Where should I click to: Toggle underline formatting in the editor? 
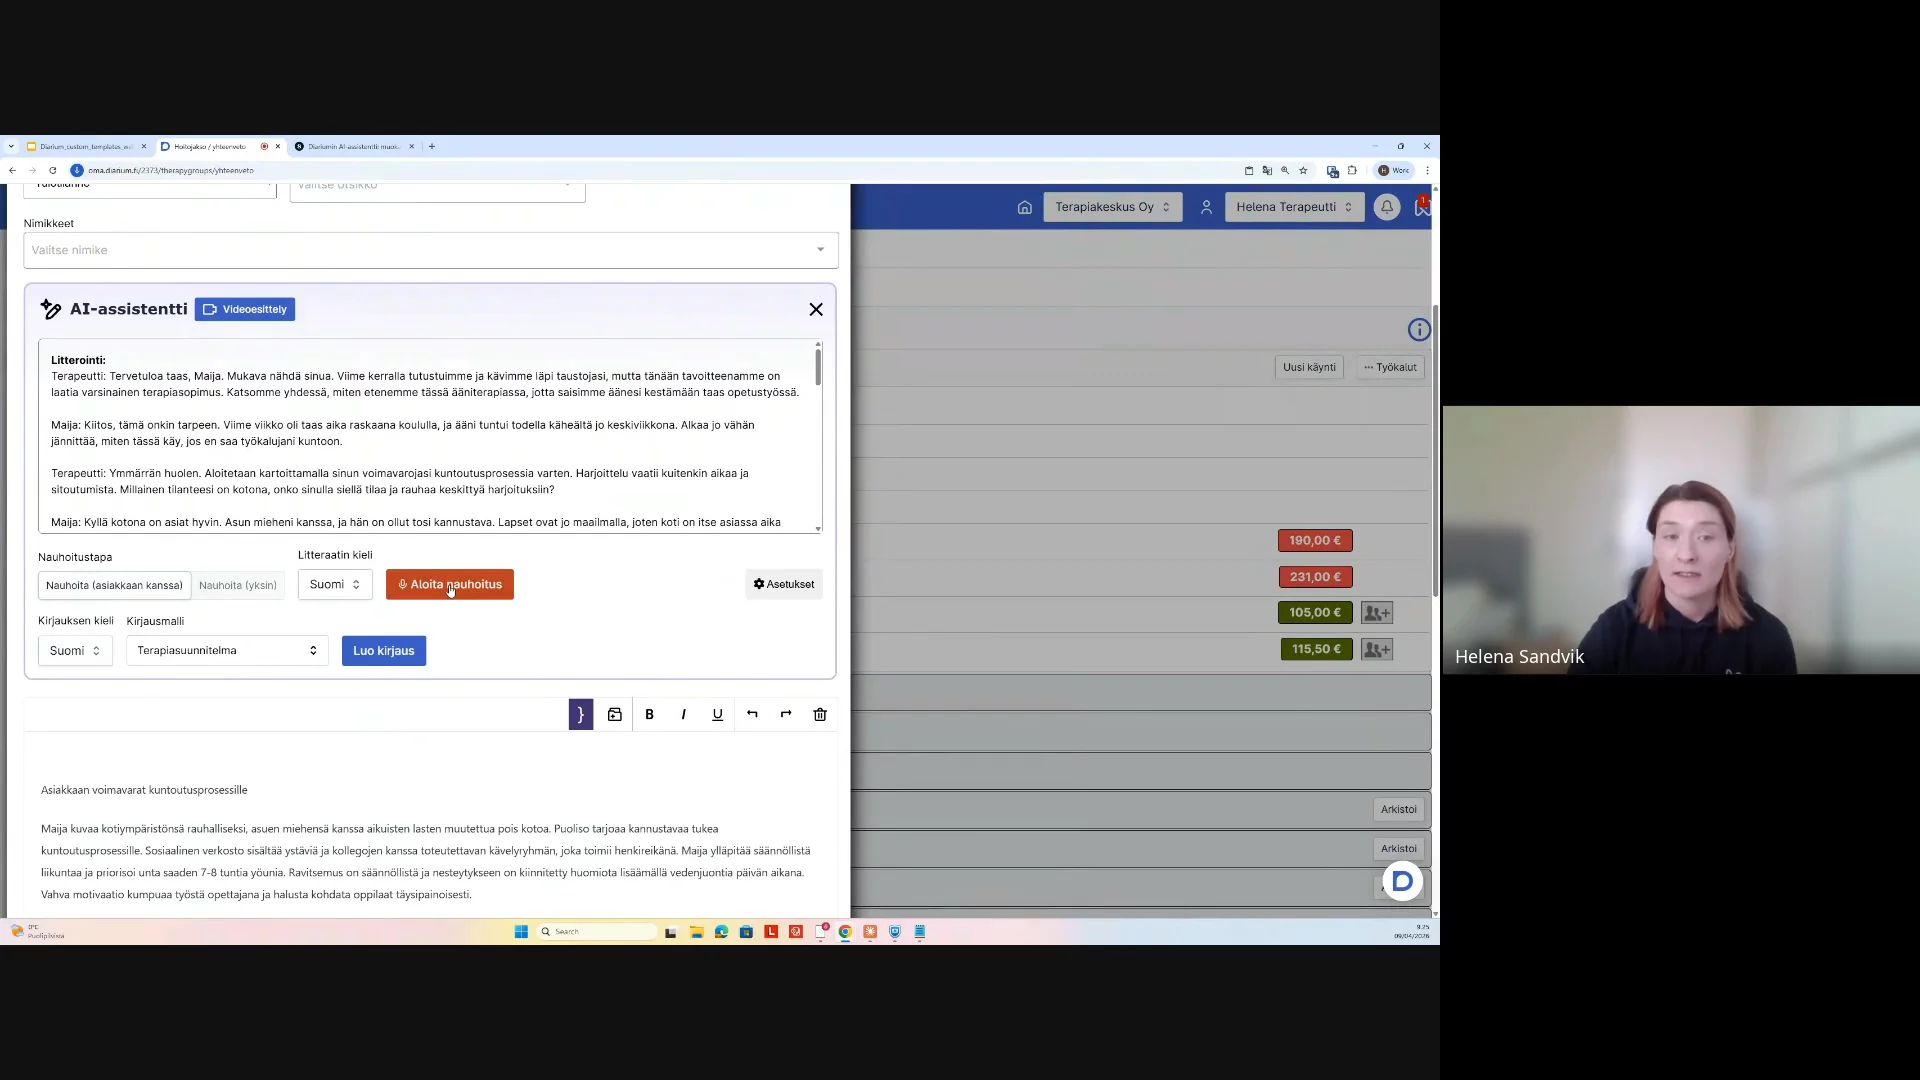717,714
